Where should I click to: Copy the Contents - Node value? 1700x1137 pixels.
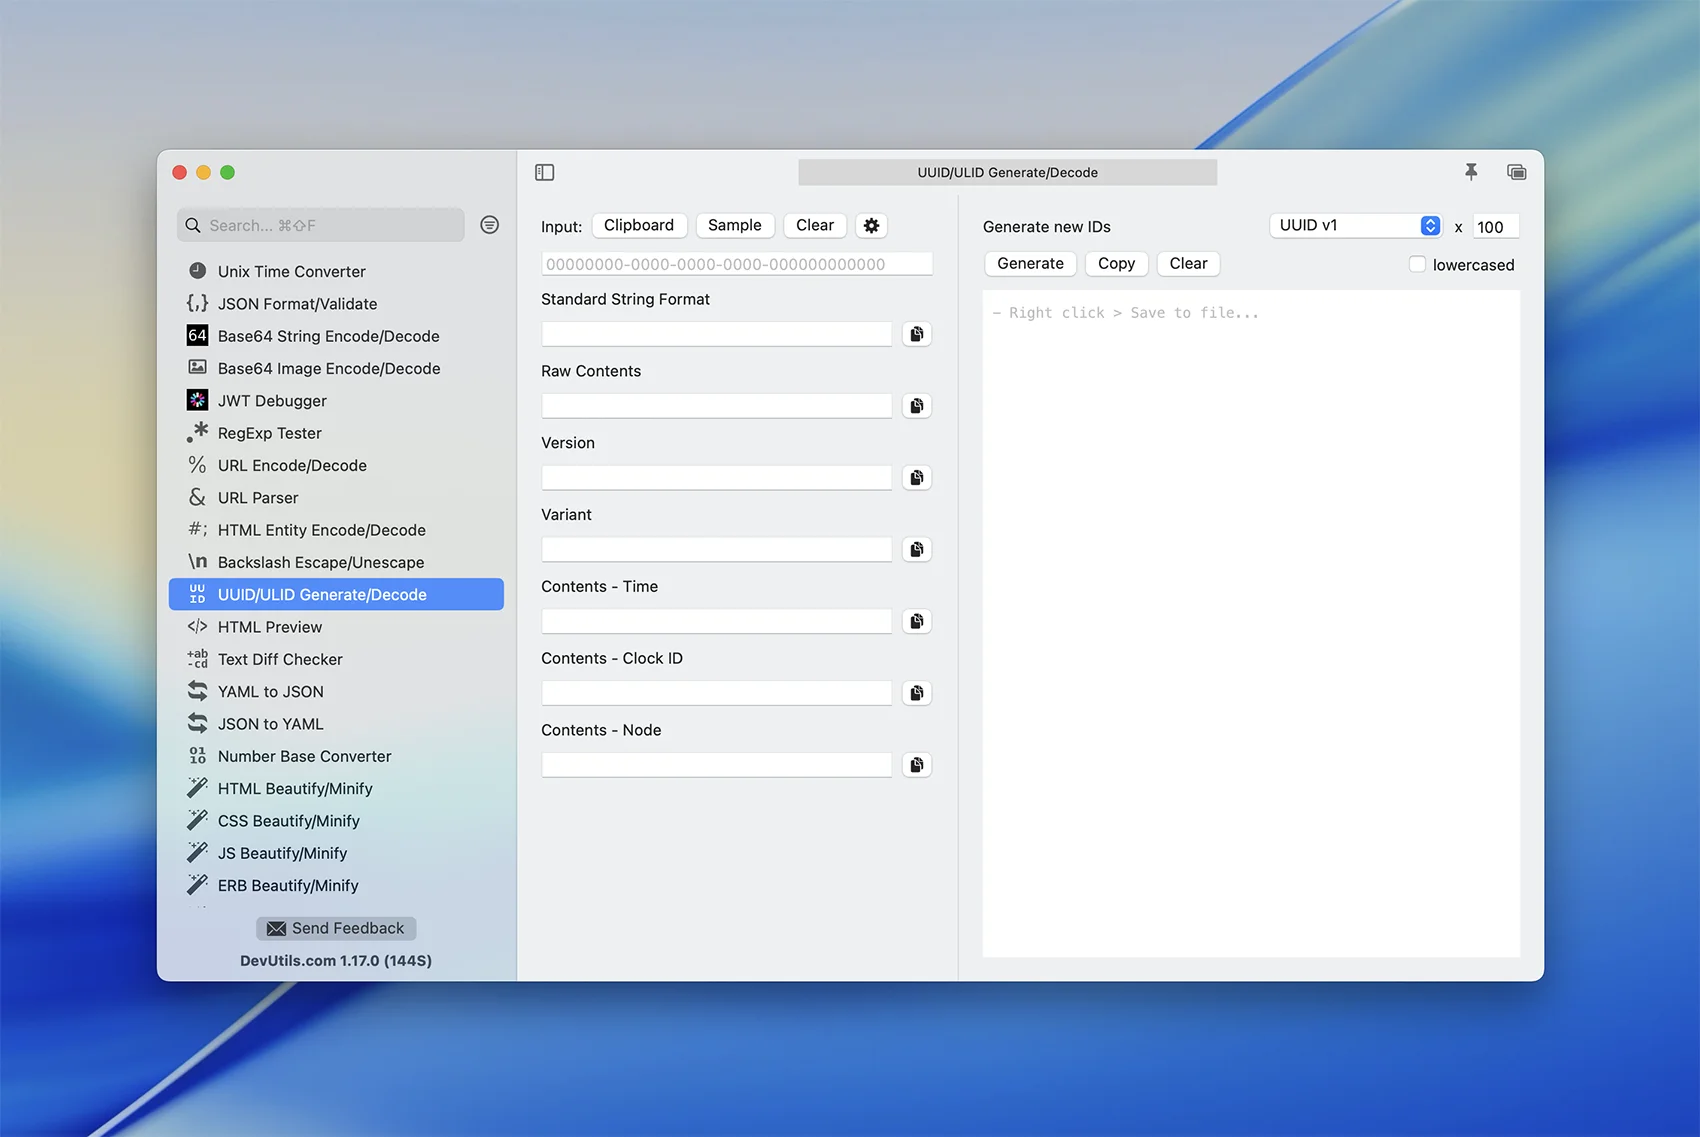pyautogui.click(x=916, y=765)
